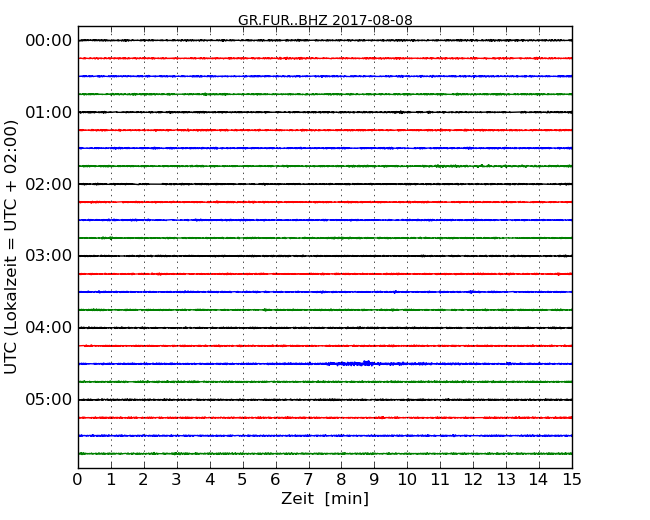This screenshot has height=520, width=650.
Task: Click x-axis tick label 7
Action: coord(308,480)
